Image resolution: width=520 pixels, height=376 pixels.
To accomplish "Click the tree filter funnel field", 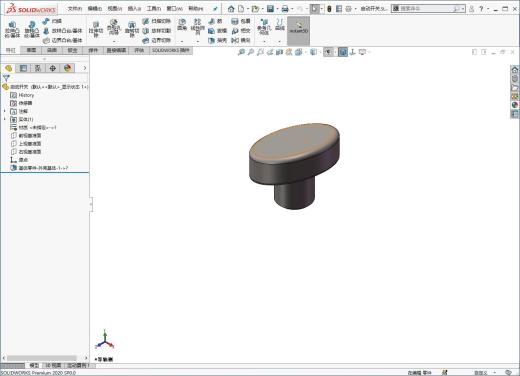I will [45, 78].
